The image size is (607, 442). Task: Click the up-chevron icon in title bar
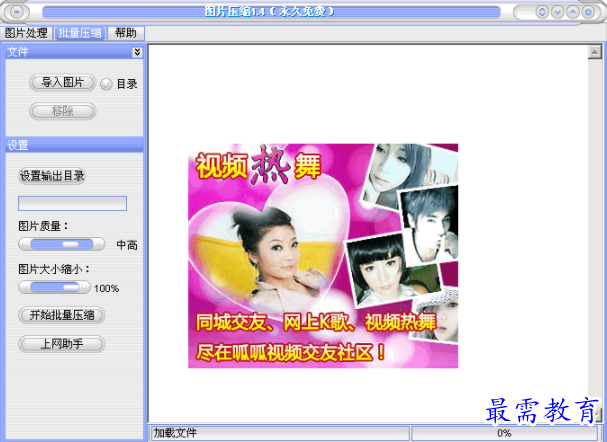coord(573,12)
